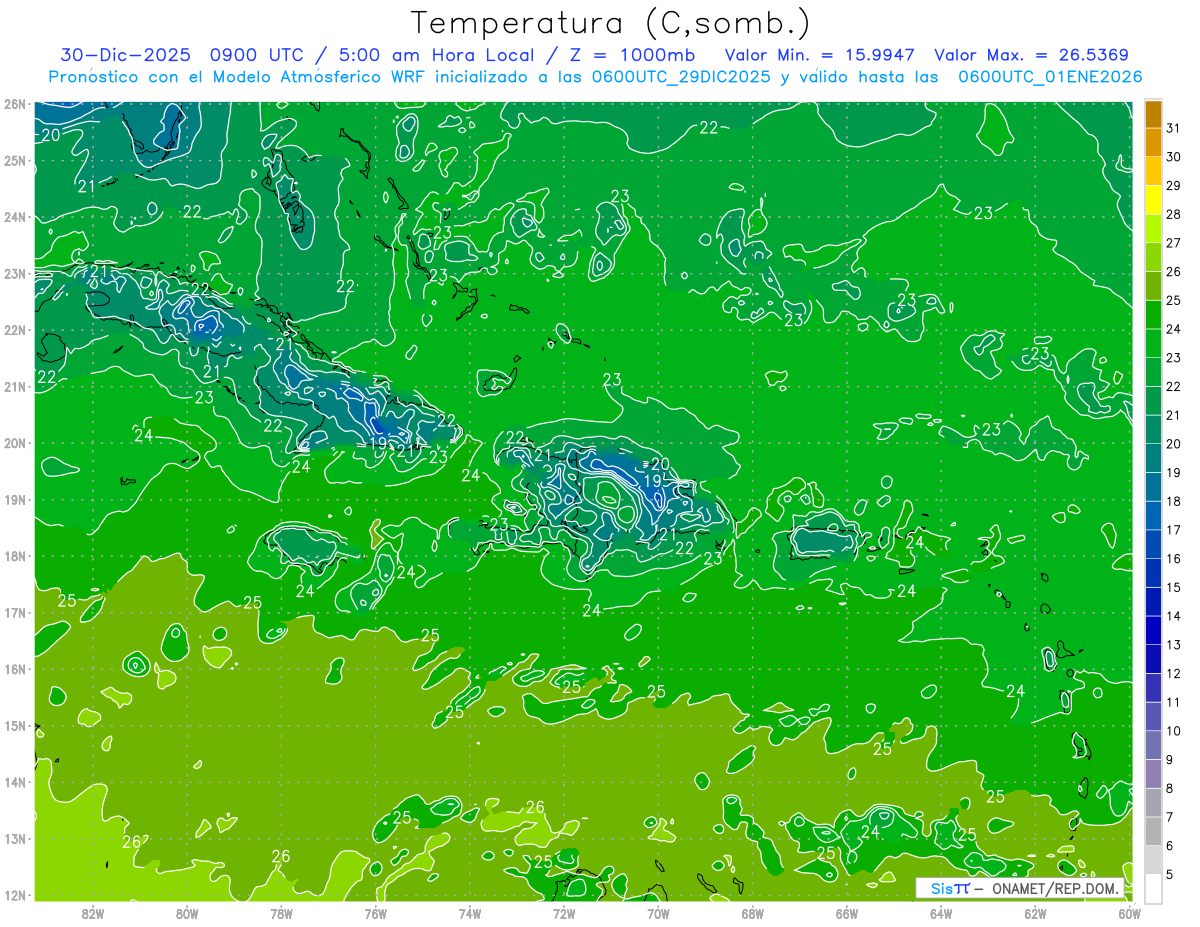Click the "64W" longitude axis label
Image resolution: width=1200 pixels, height=927 pixels.
(x=941, y=913)
